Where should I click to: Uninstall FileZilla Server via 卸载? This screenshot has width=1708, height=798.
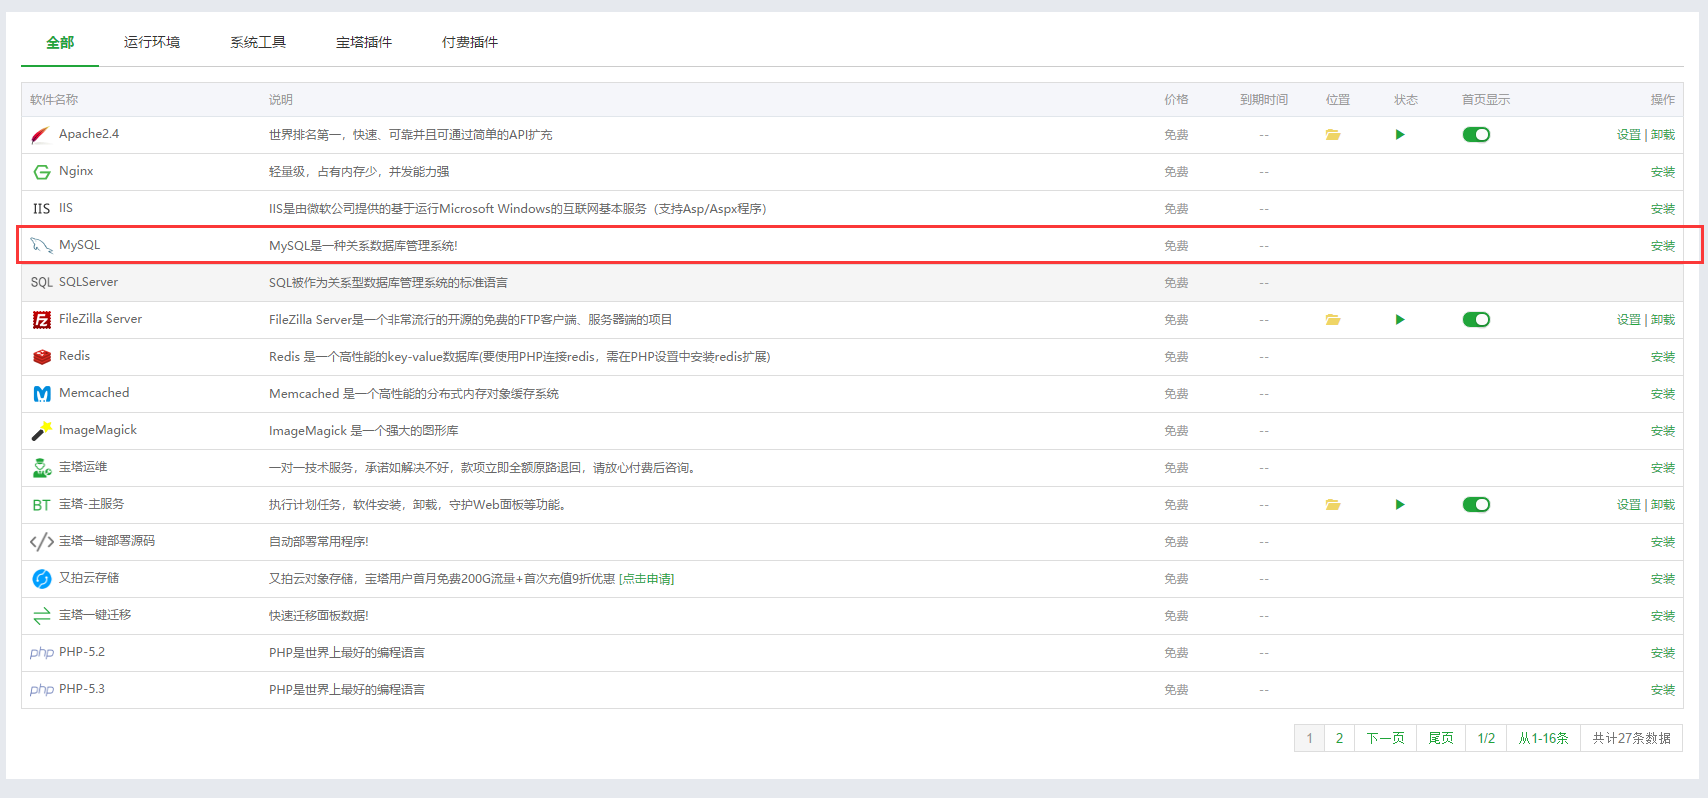click(x=1663, y=320)
